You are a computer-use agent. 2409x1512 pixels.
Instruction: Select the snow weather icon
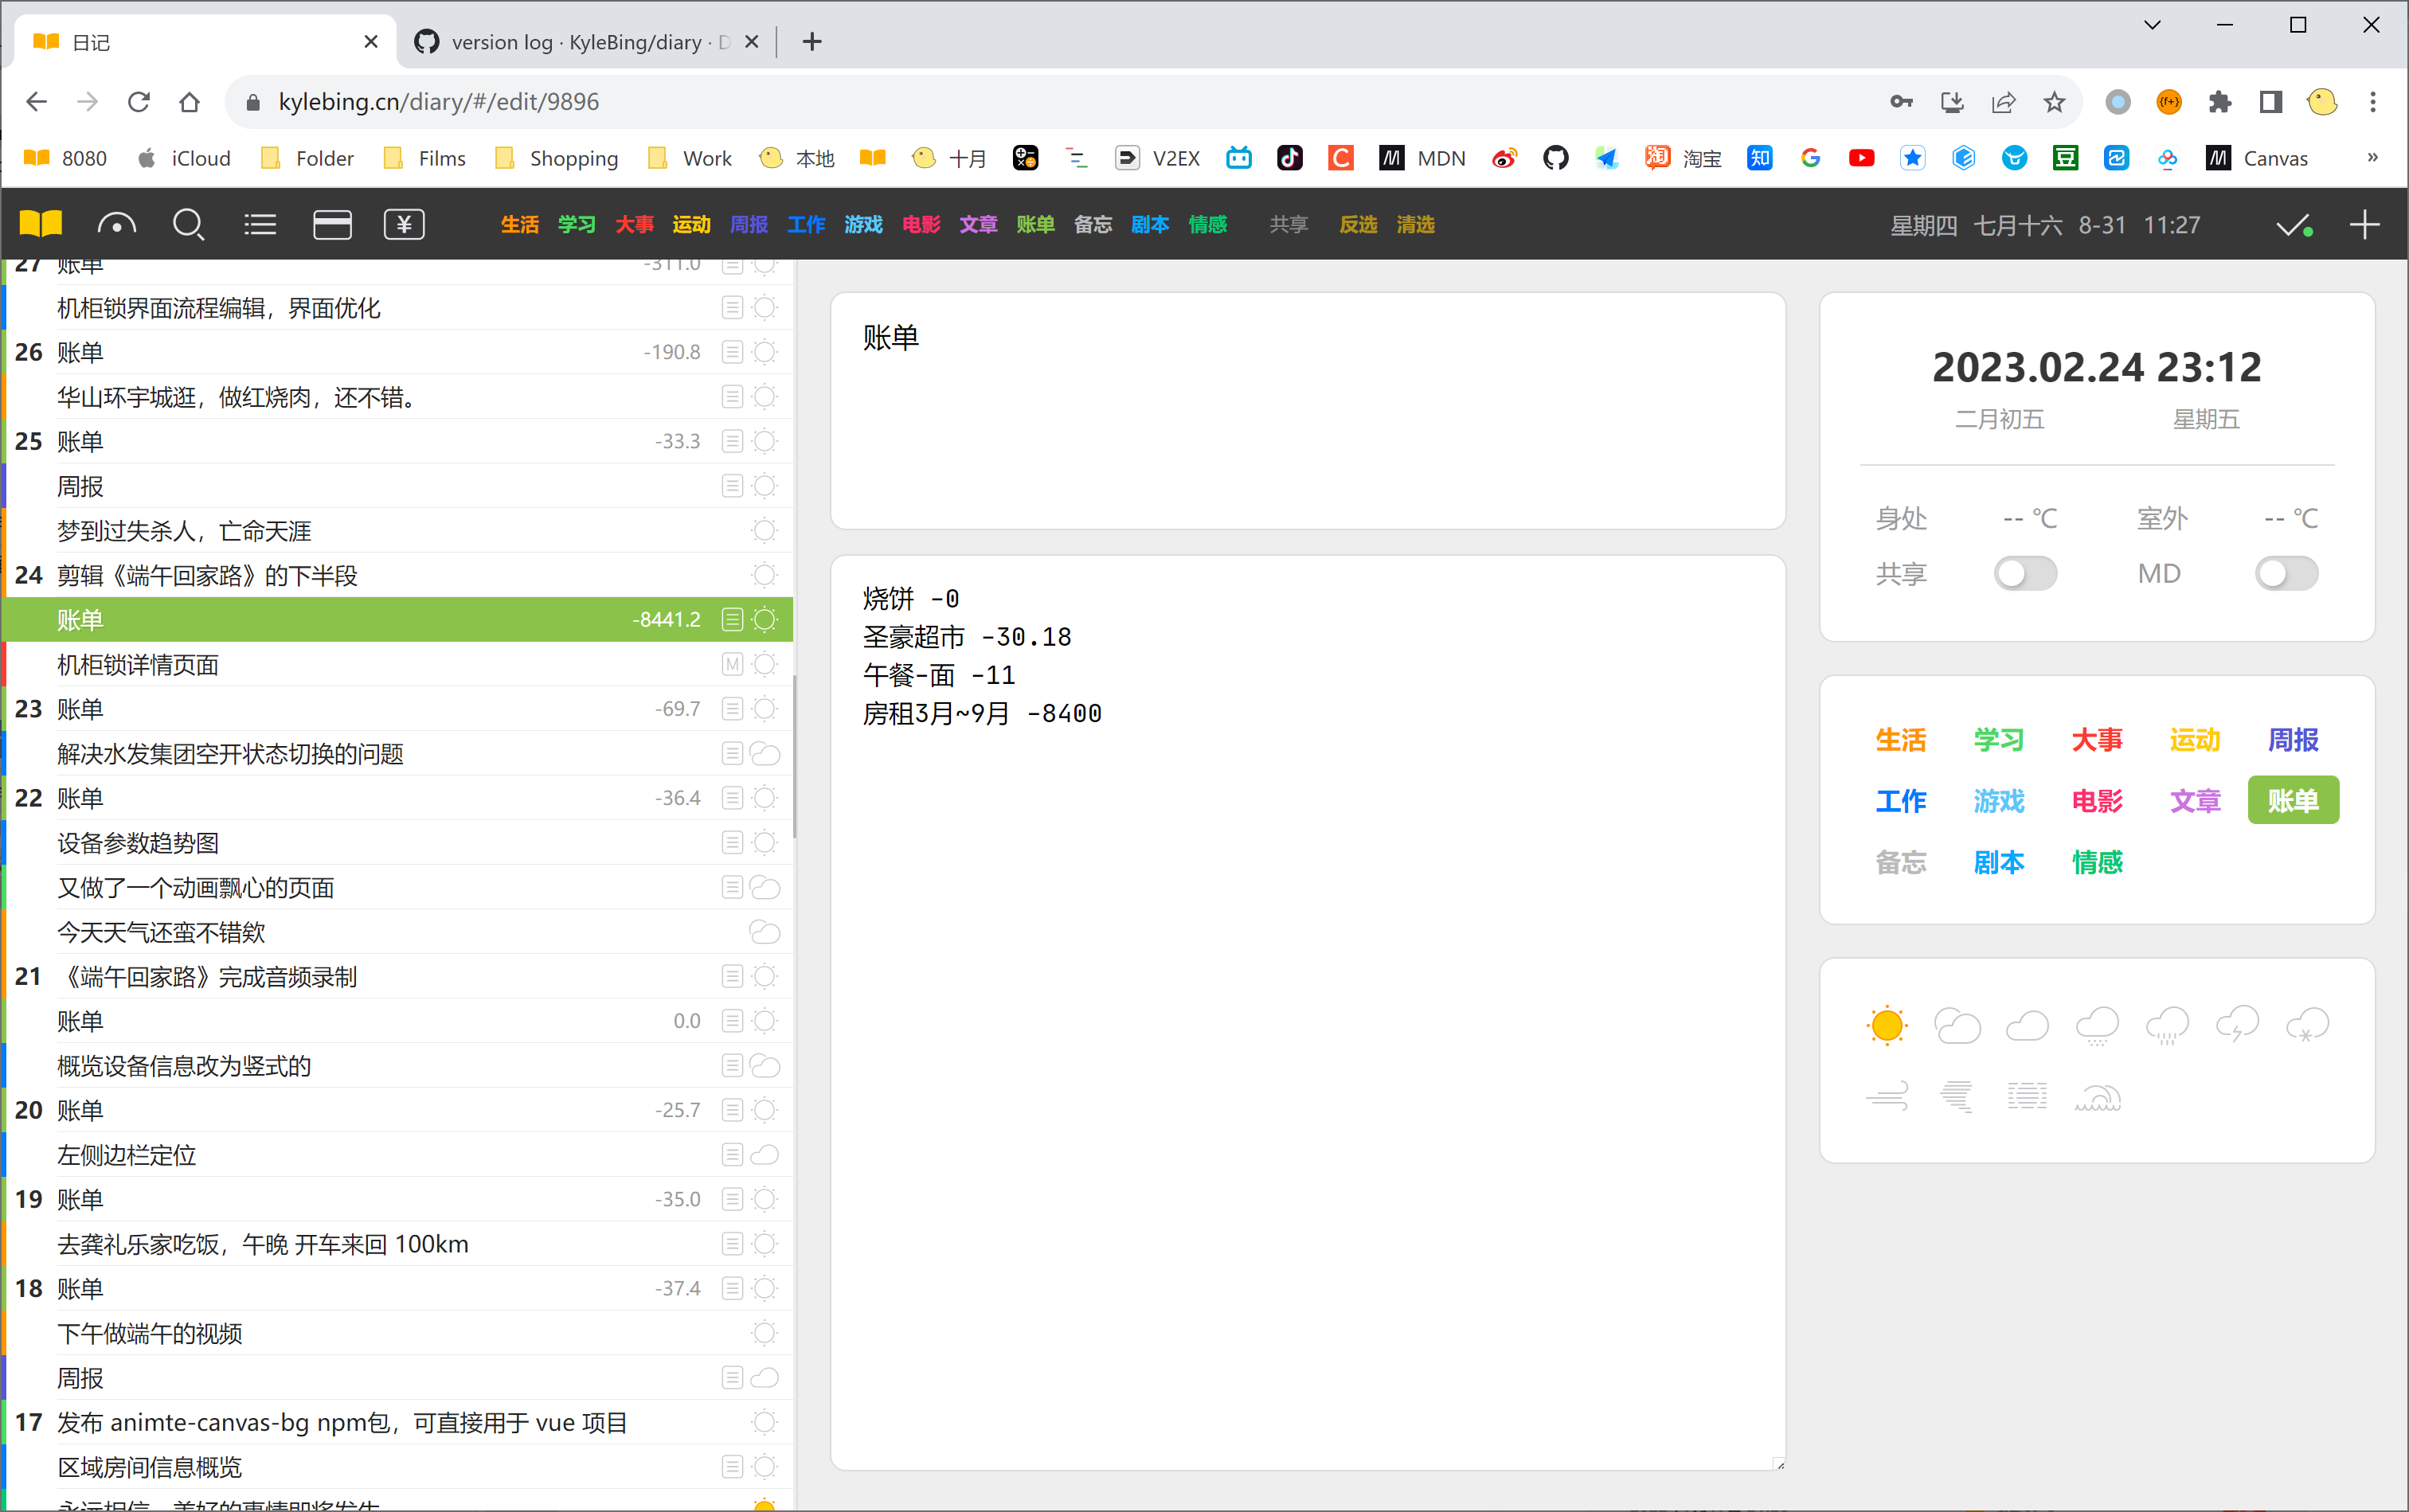pyautogui.click(x=2308, y=1025)
